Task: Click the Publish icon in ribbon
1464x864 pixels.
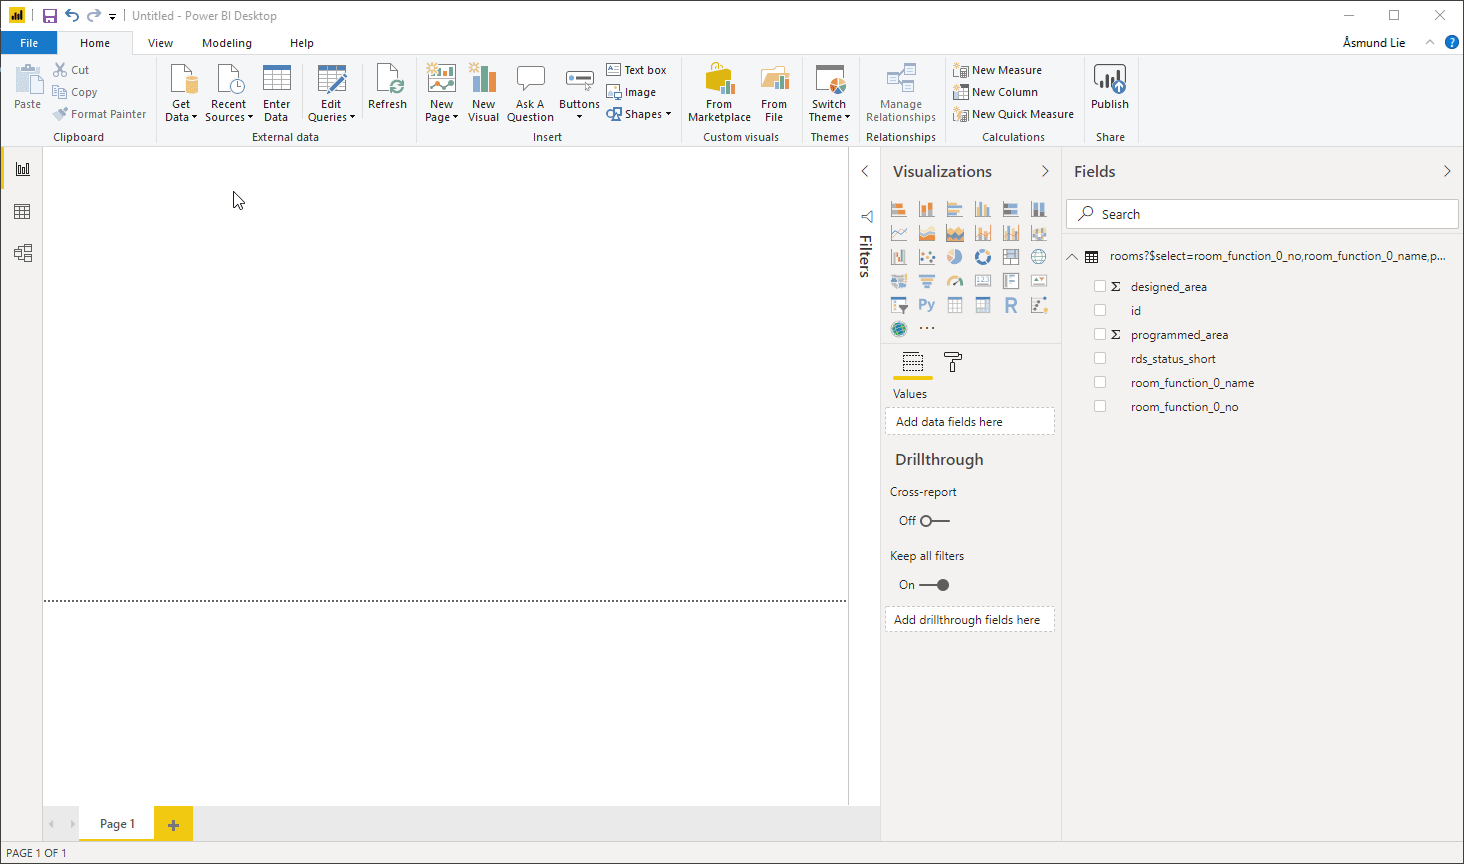Action: click(x=1109, y=88)
